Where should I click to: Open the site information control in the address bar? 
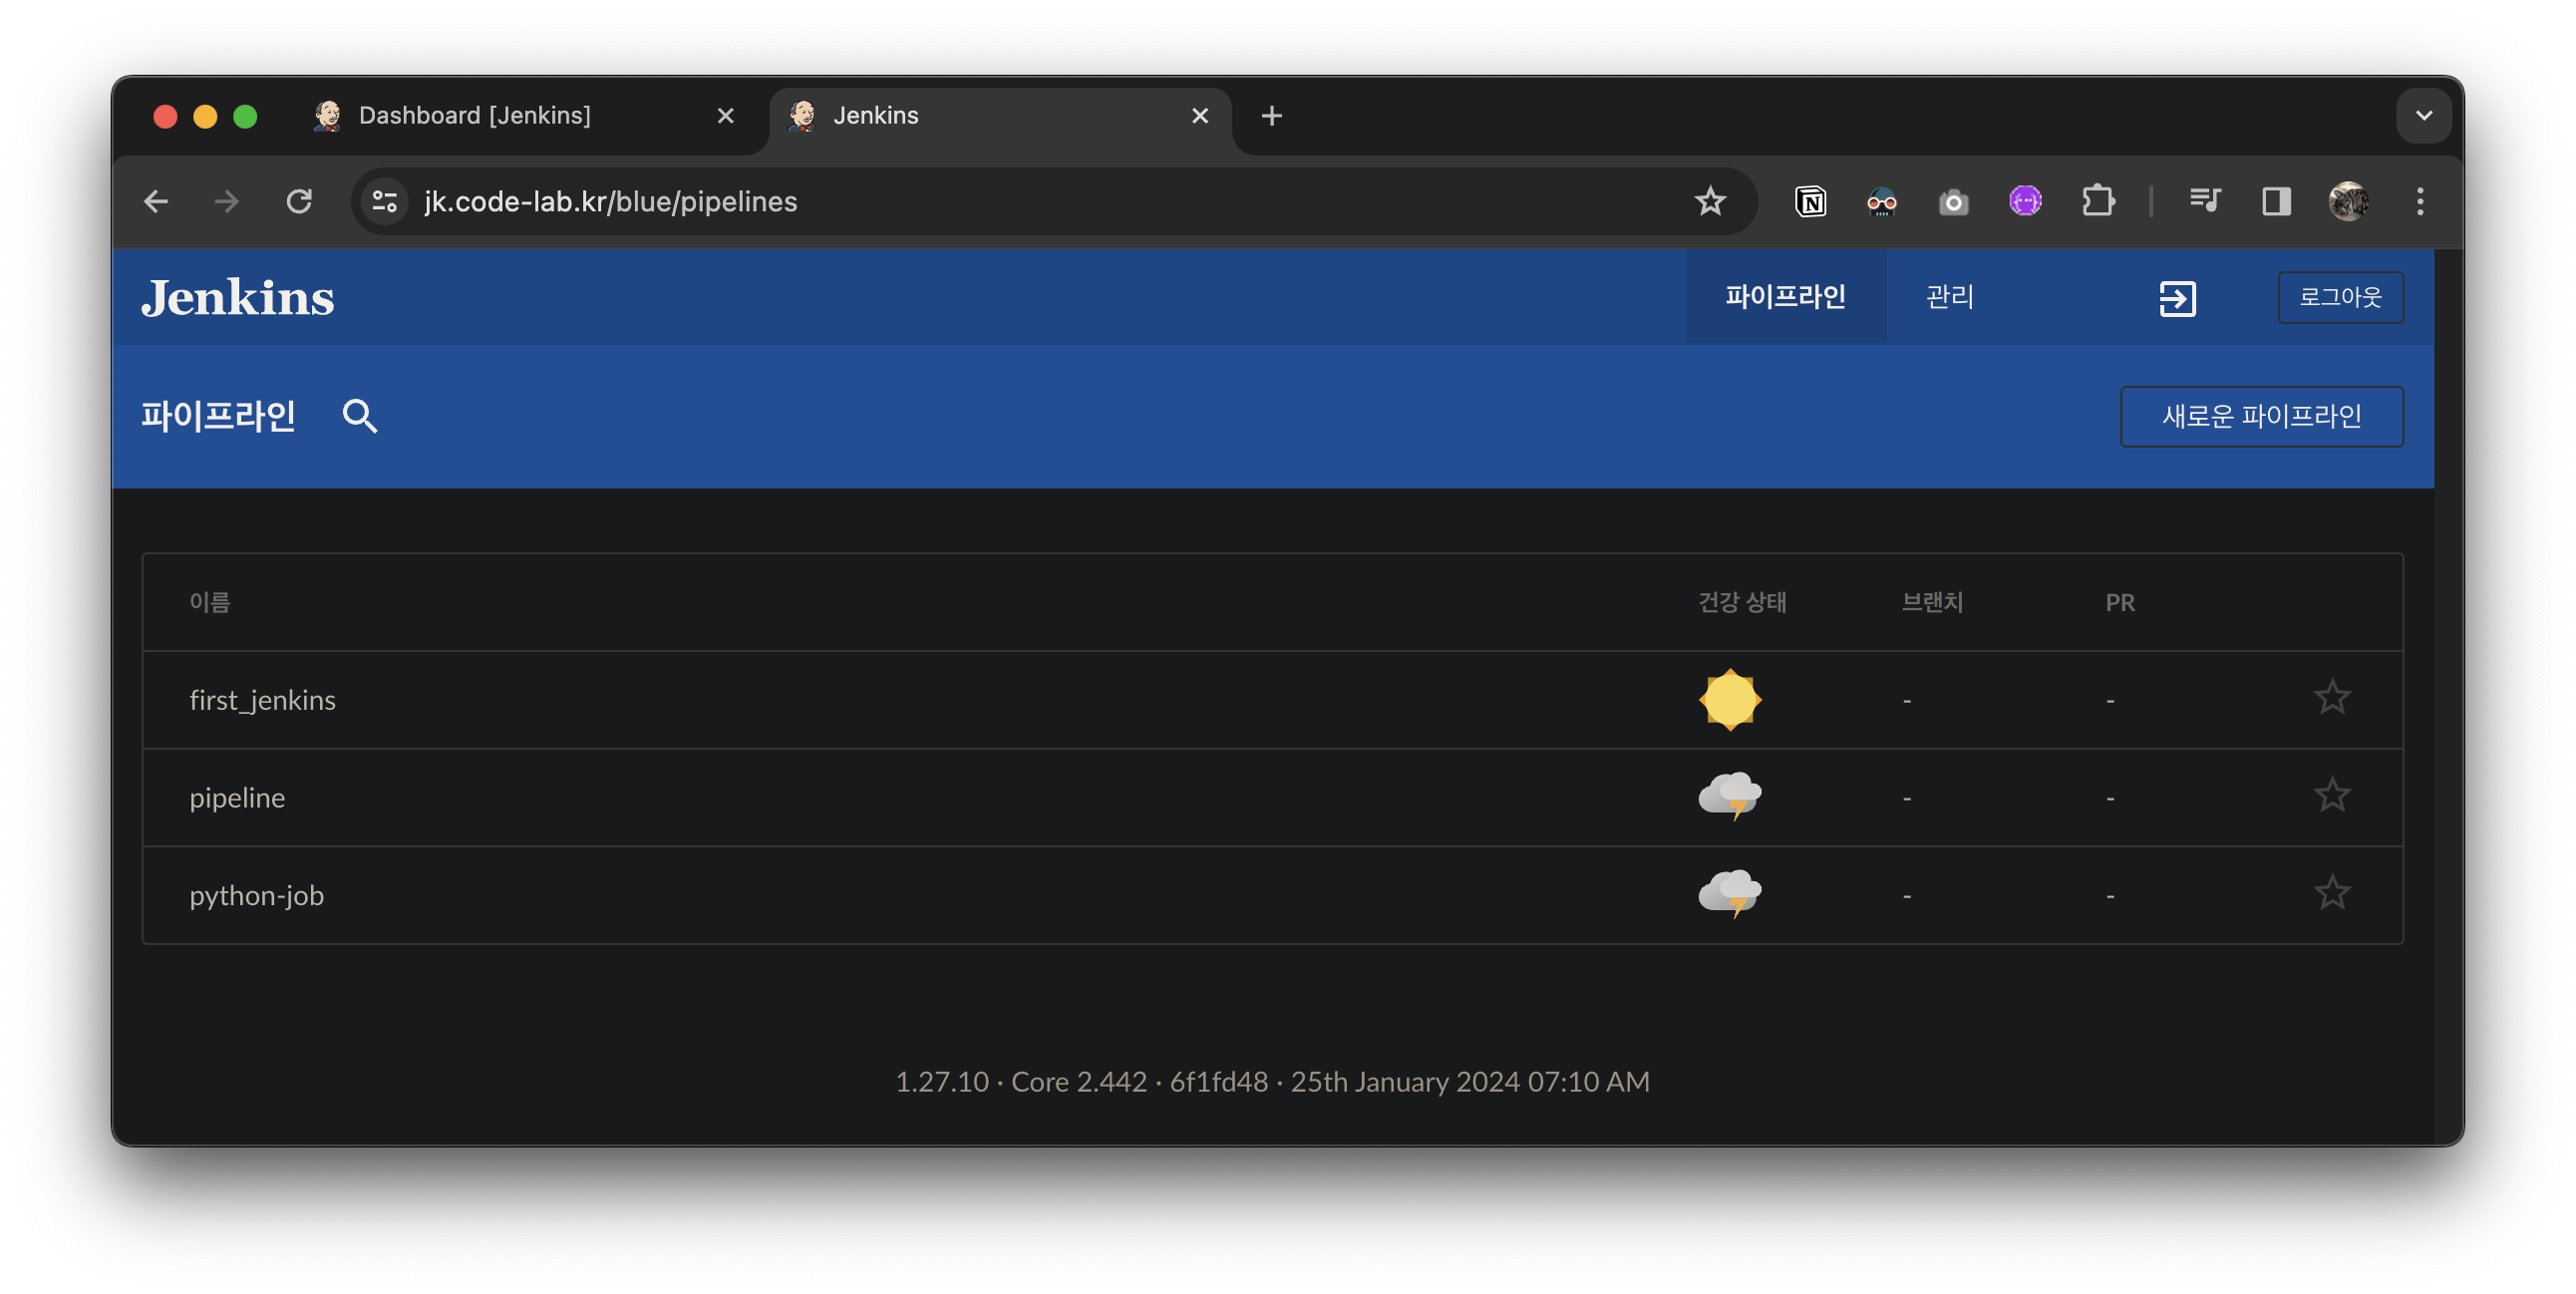click(x=385, y=202)
